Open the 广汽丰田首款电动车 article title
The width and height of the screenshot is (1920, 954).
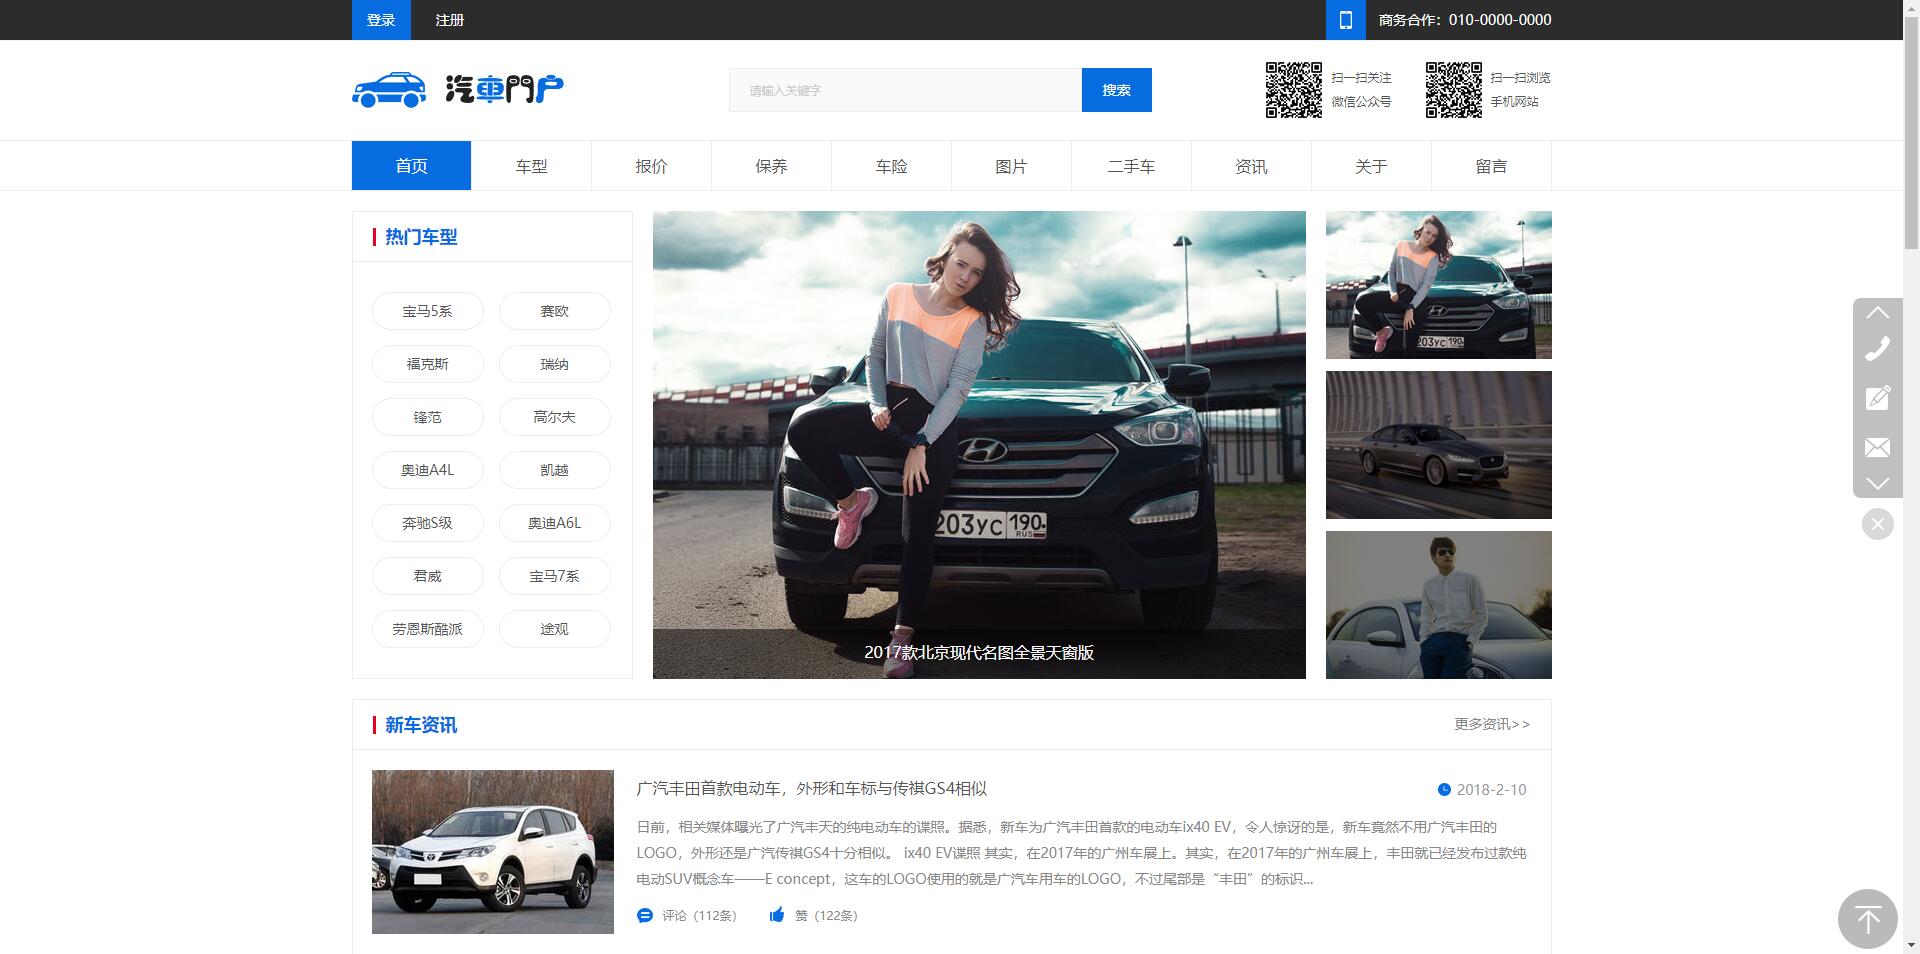[811, 789]
